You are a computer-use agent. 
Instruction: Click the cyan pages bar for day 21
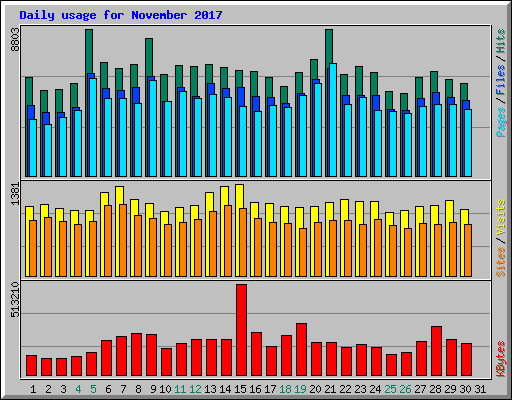coord(333,120)
